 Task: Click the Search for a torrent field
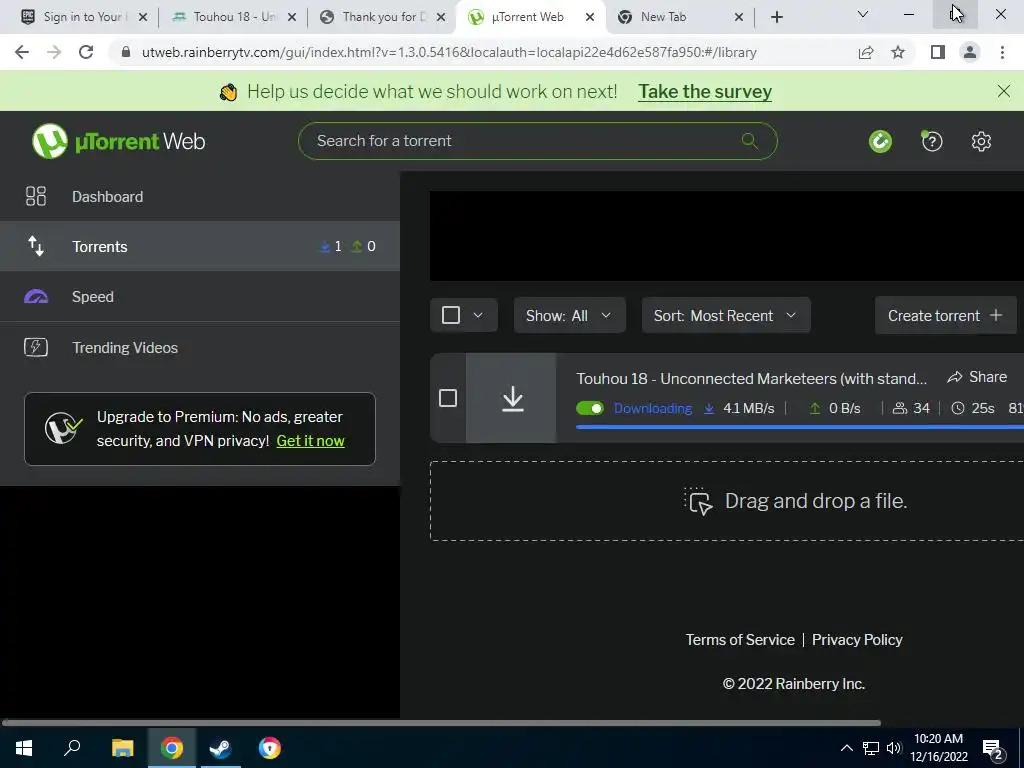(537, 140)
